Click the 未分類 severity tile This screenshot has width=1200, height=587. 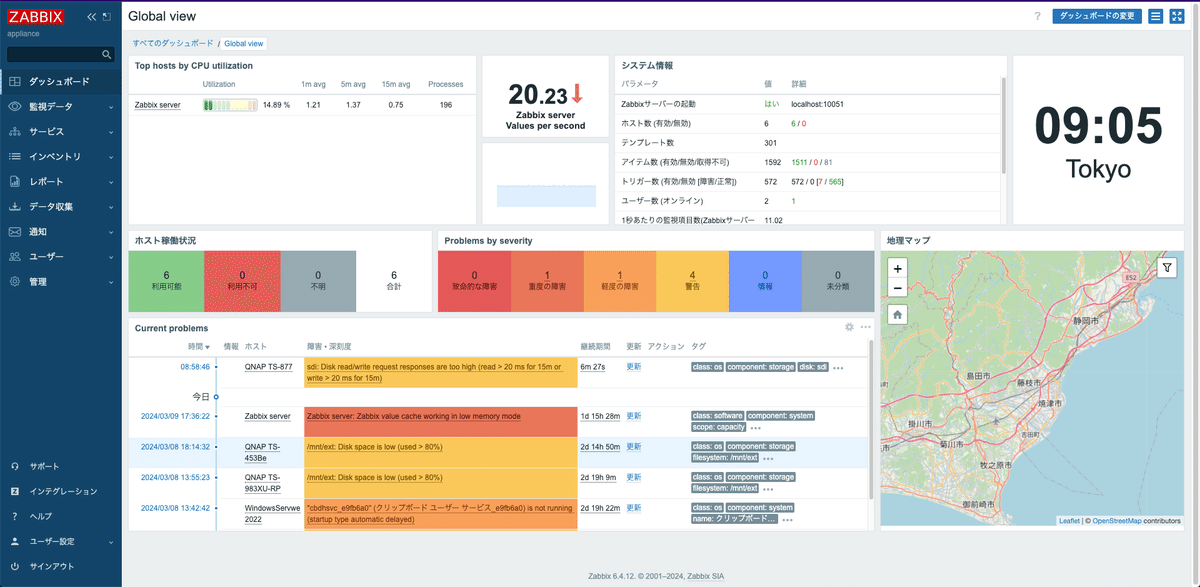pos(838,280)
